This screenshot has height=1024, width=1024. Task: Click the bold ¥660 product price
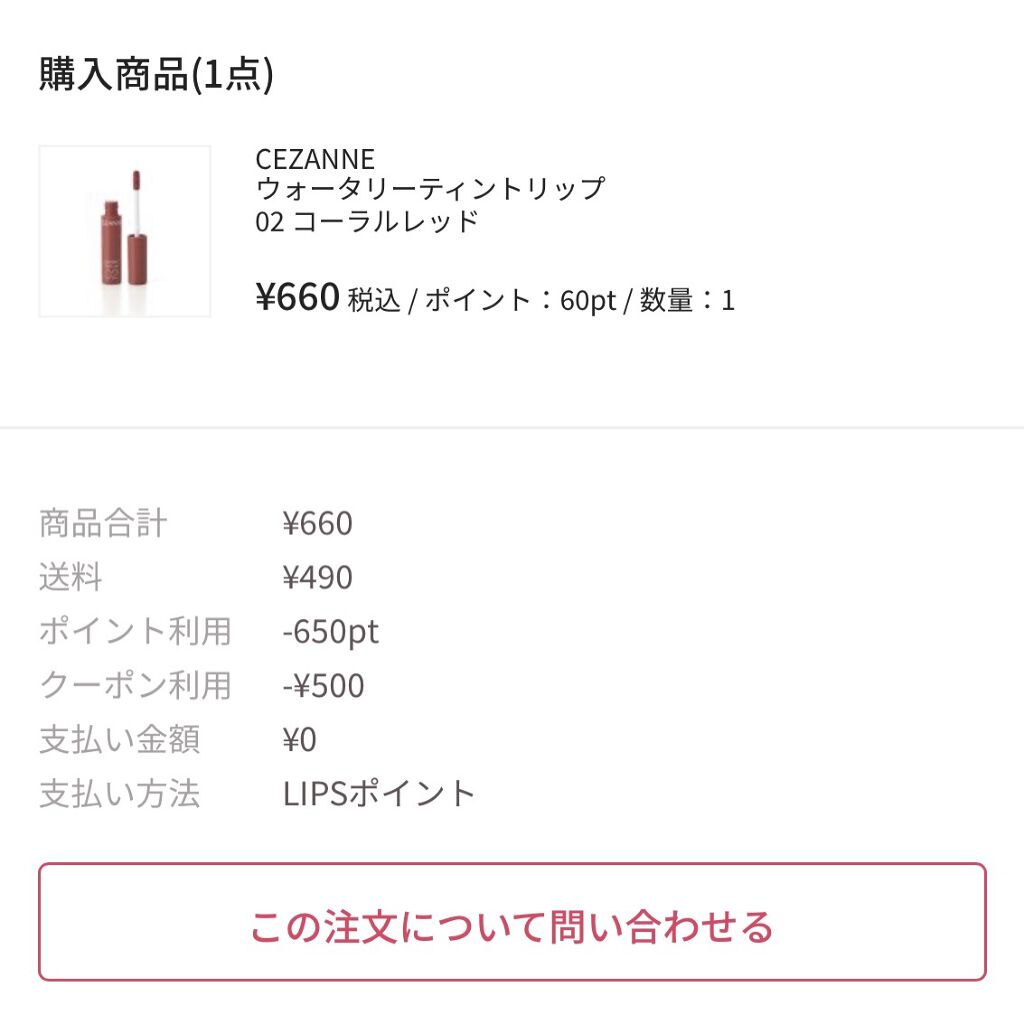[x=298, y=297]
